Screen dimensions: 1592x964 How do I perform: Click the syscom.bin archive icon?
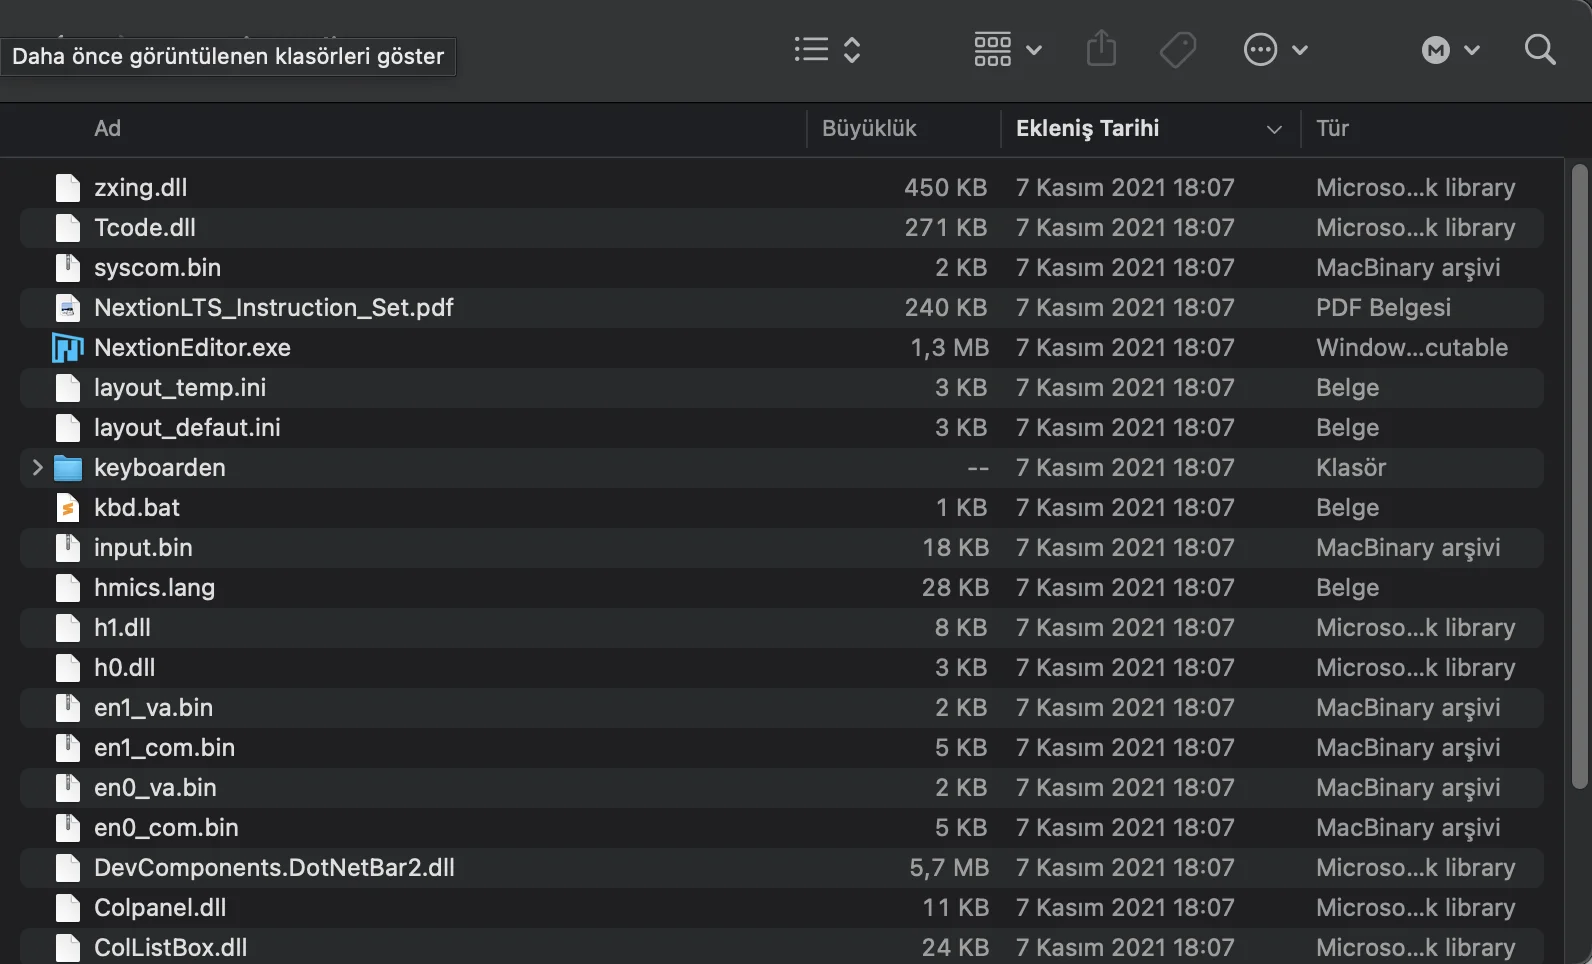(x=67, y=267)
